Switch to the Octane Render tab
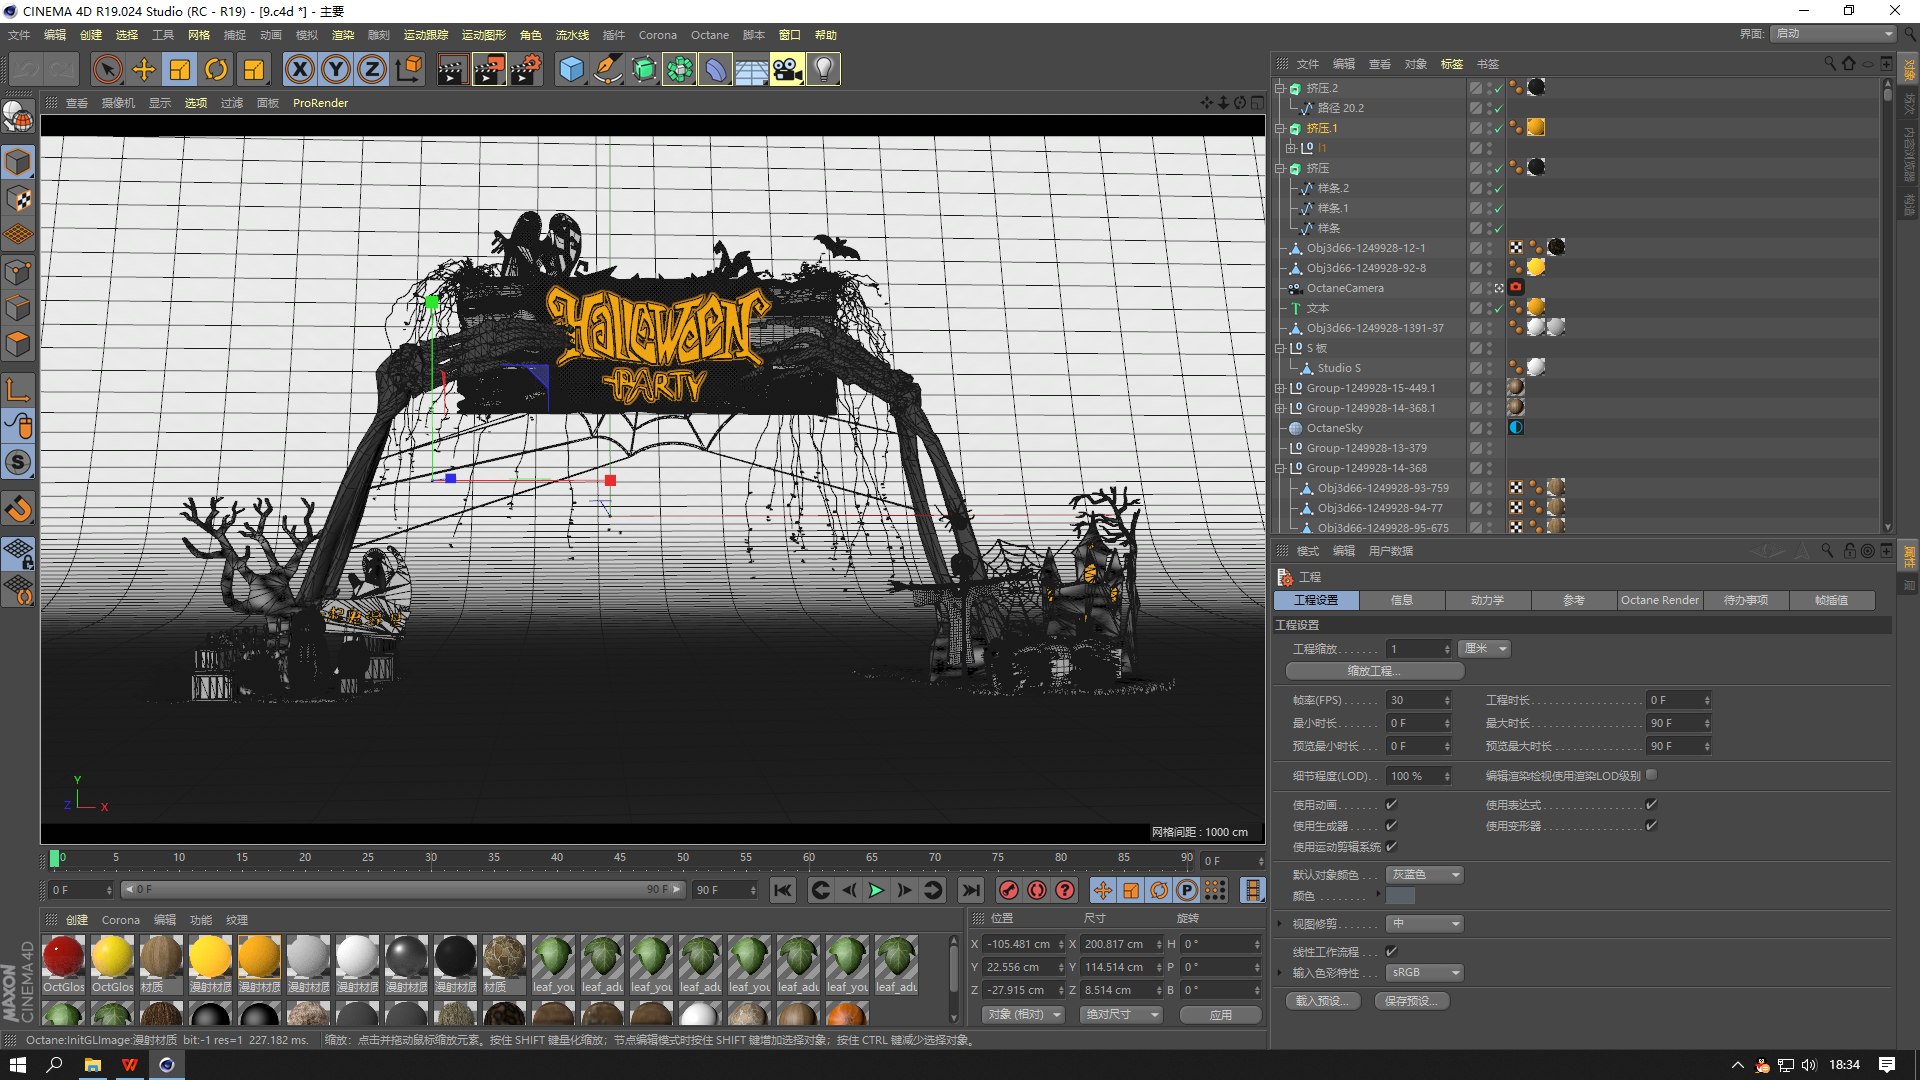The image size is (1920, 1080). click(1660, 600)
